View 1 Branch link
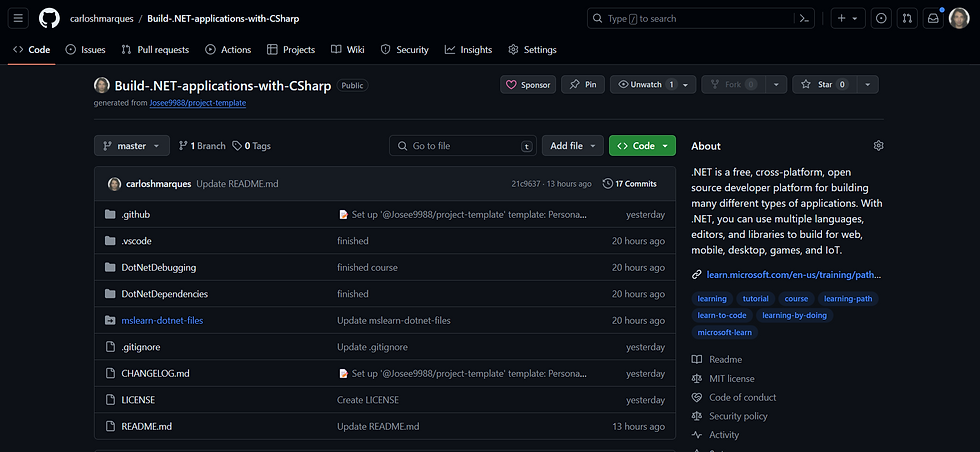Screen dimensions: 980x452 pyautogui.click(x=202, y=146)
